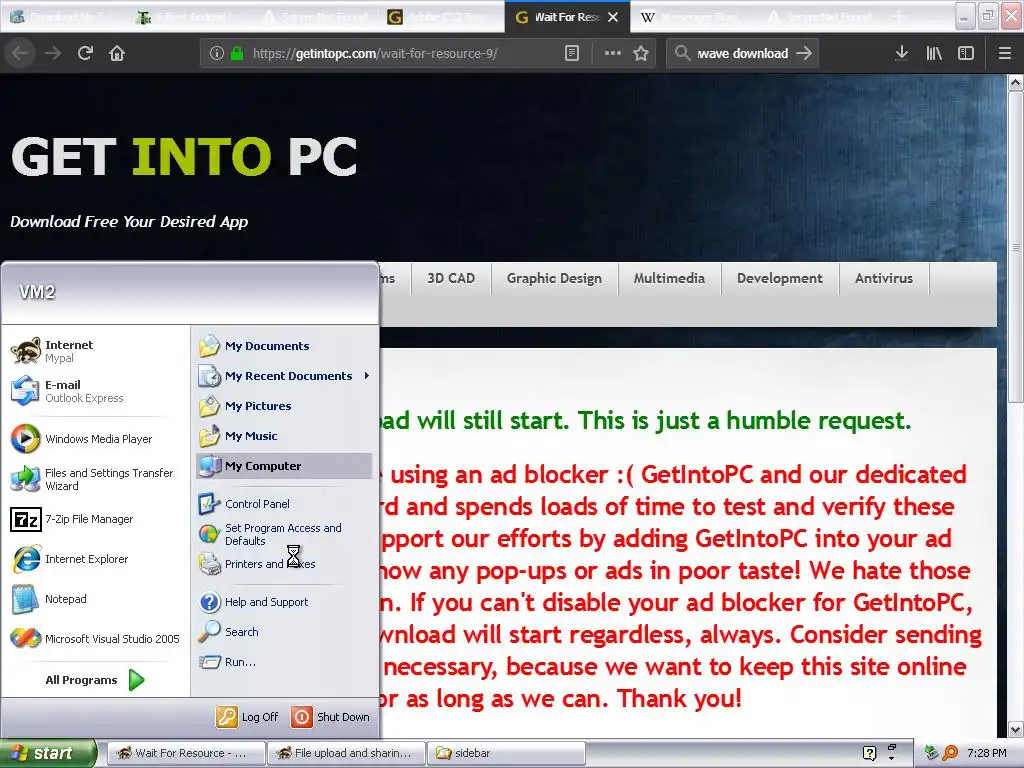Open My Documents folder
The width and height of the screenshot is (1024, 768).
284,346
